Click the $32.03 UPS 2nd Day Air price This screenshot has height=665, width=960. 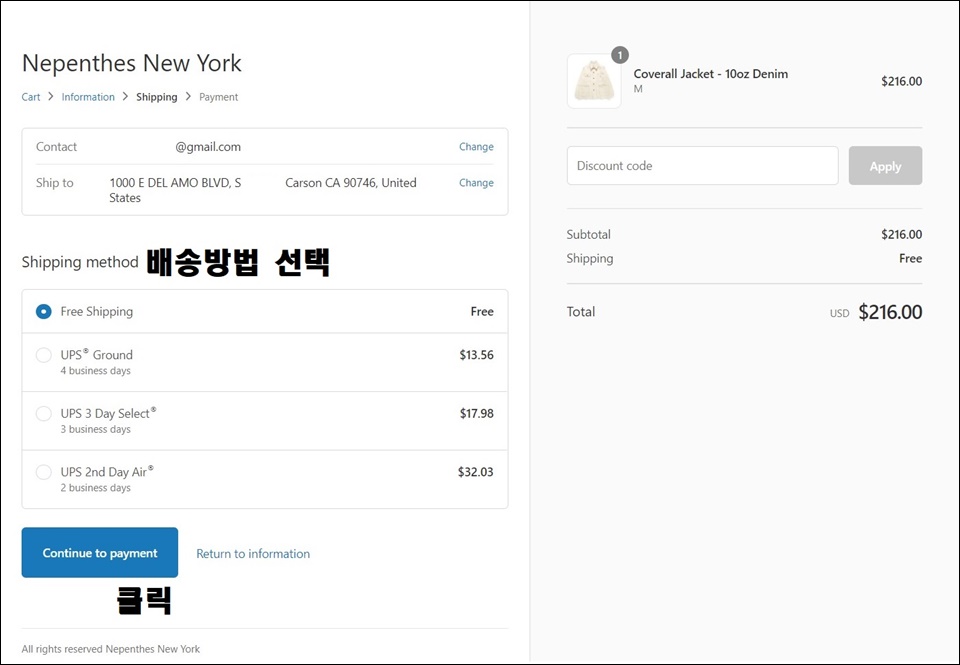click(x=476, y=472)
